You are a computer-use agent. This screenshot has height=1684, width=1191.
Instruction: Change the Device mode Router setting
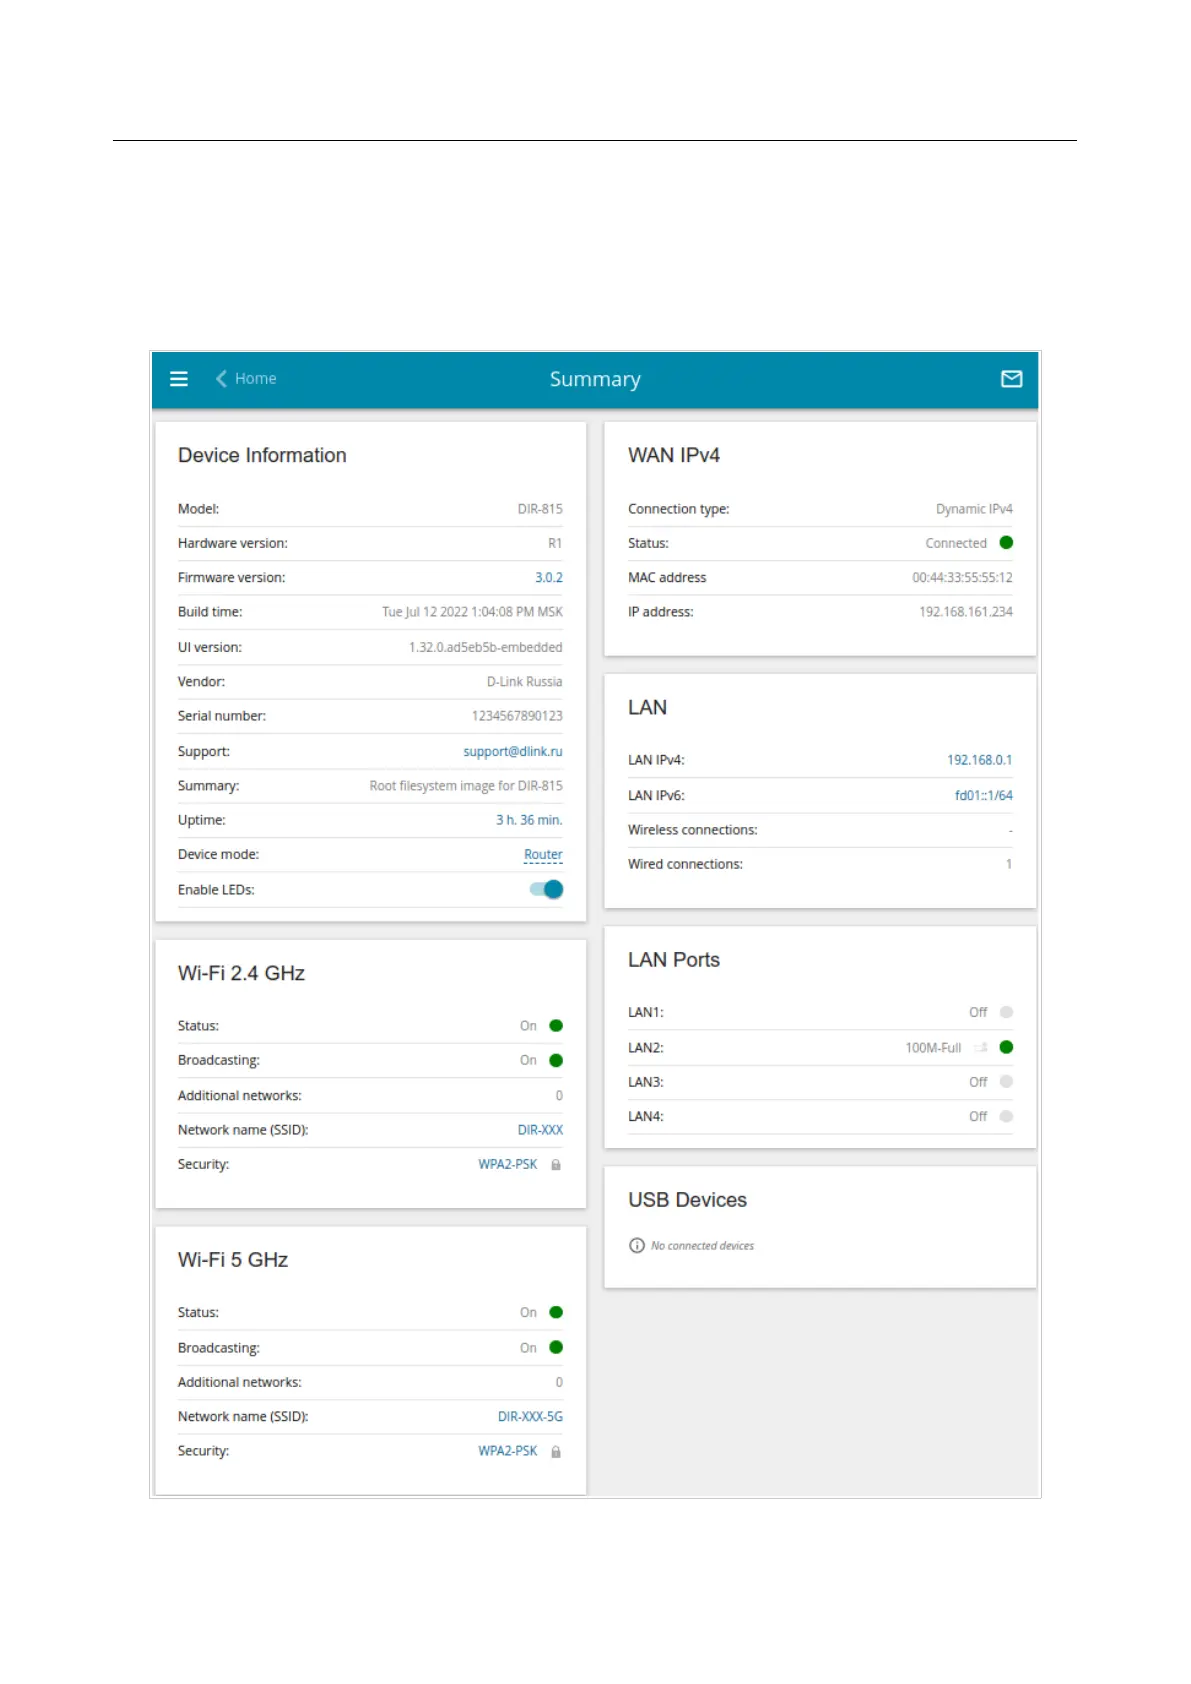543,855
